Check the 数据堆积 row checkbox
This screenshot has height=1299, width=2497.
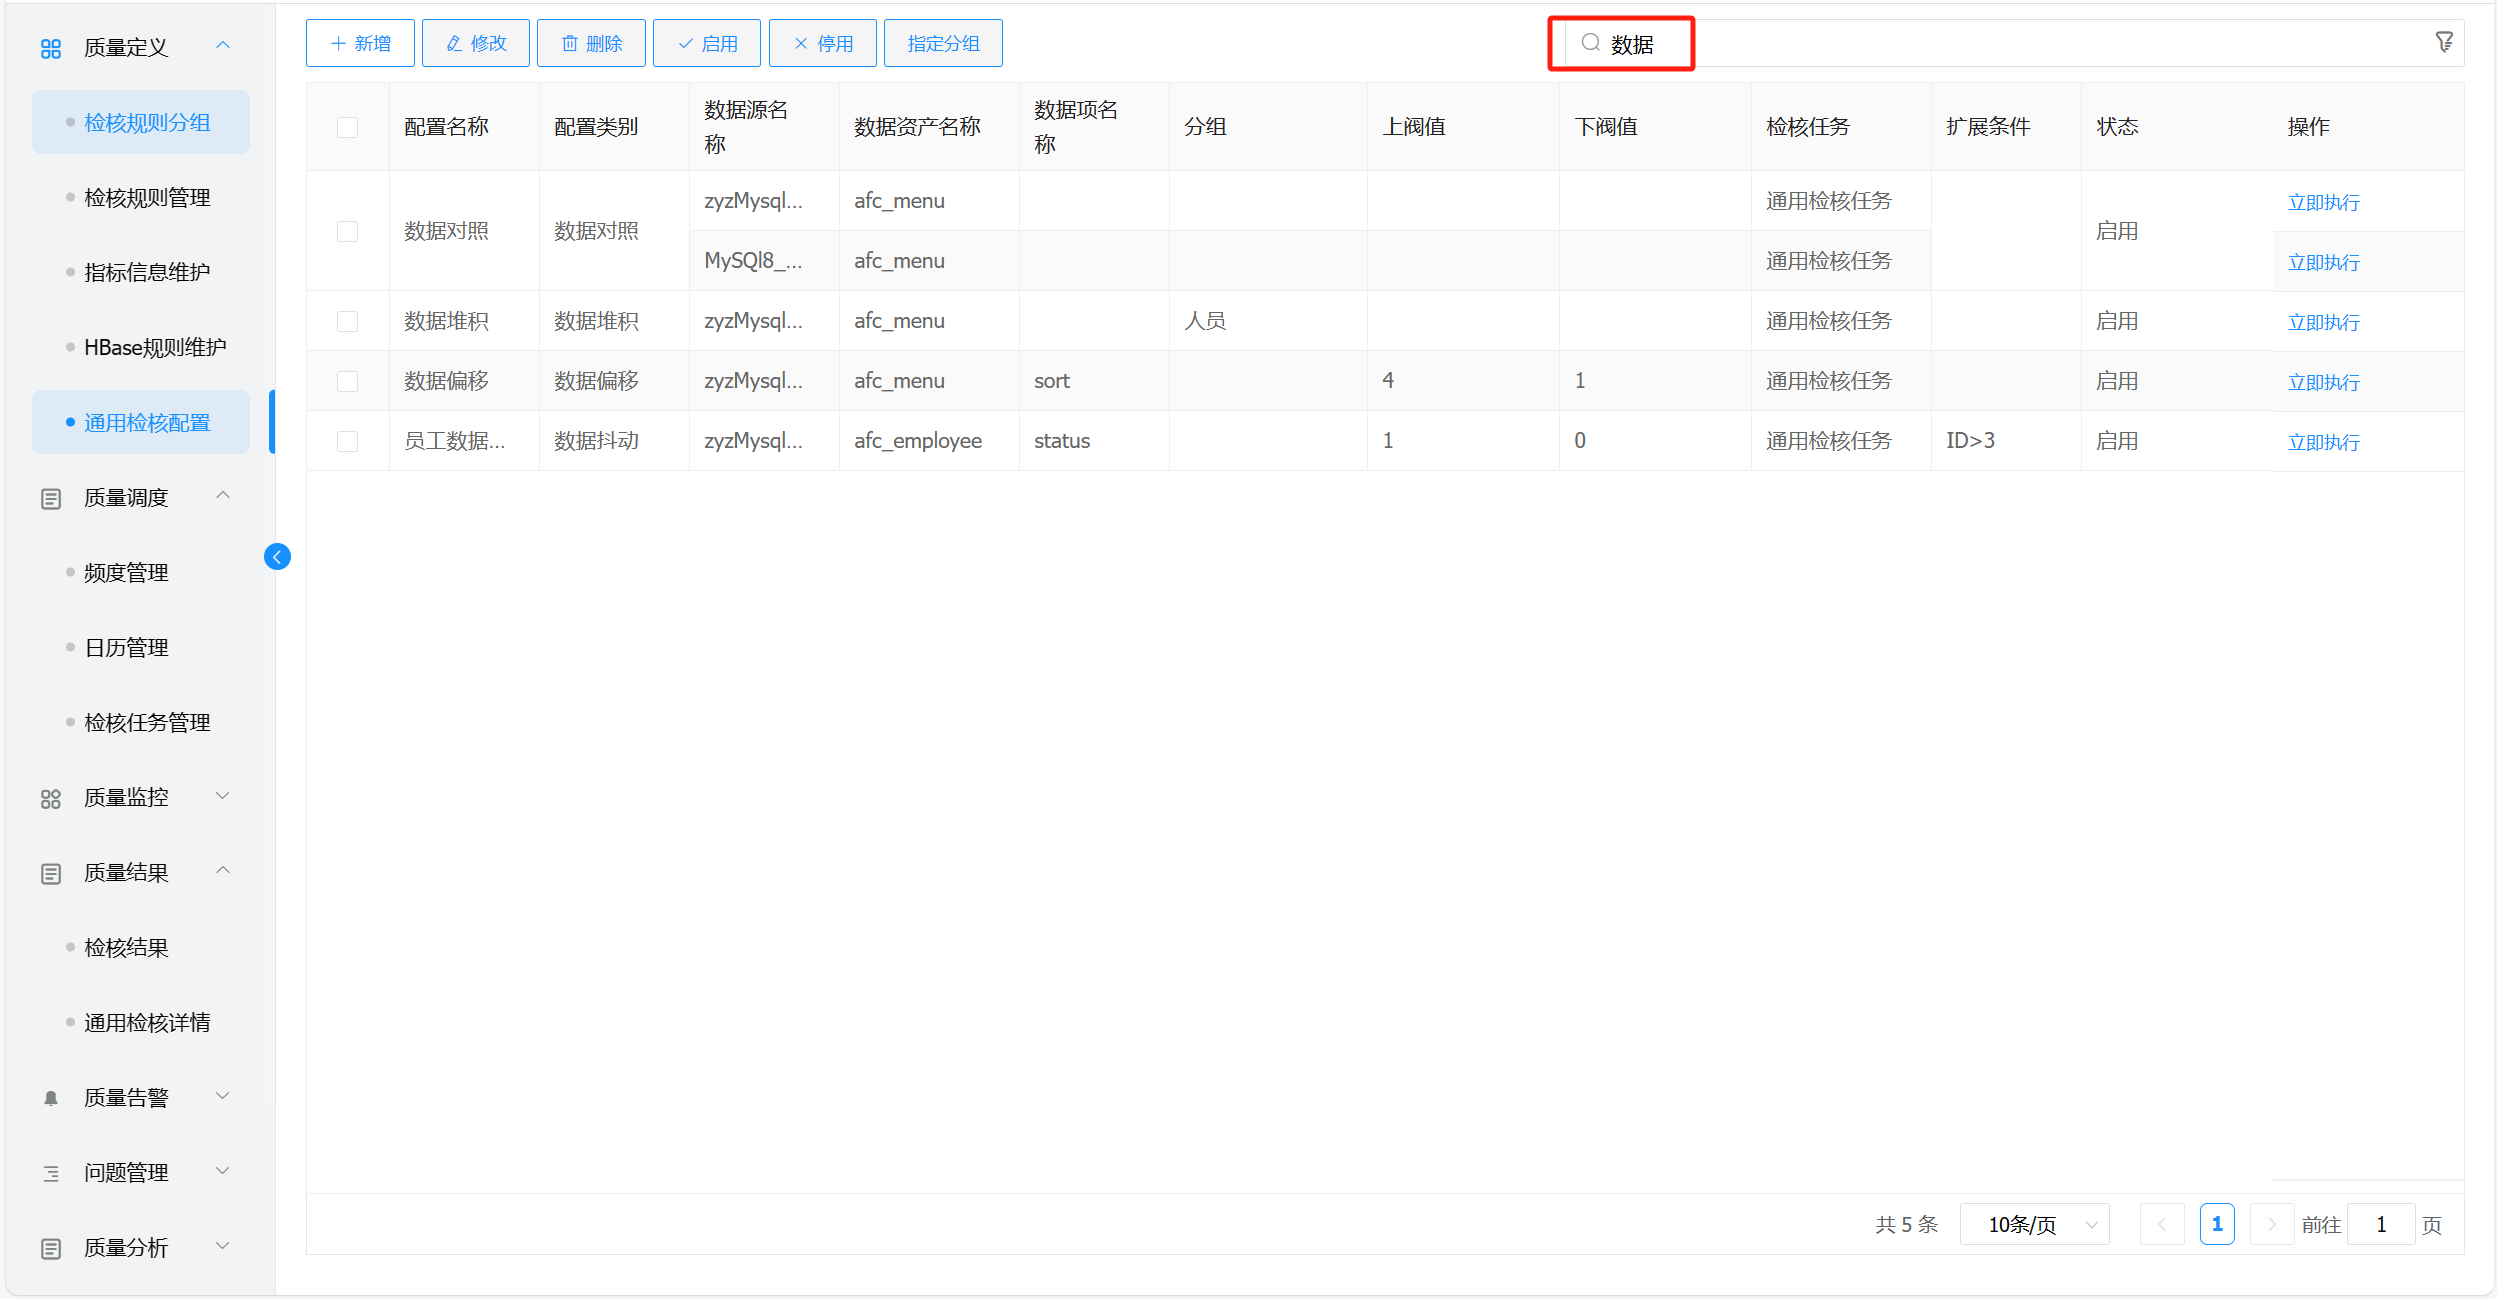click(x=347, y=321)
